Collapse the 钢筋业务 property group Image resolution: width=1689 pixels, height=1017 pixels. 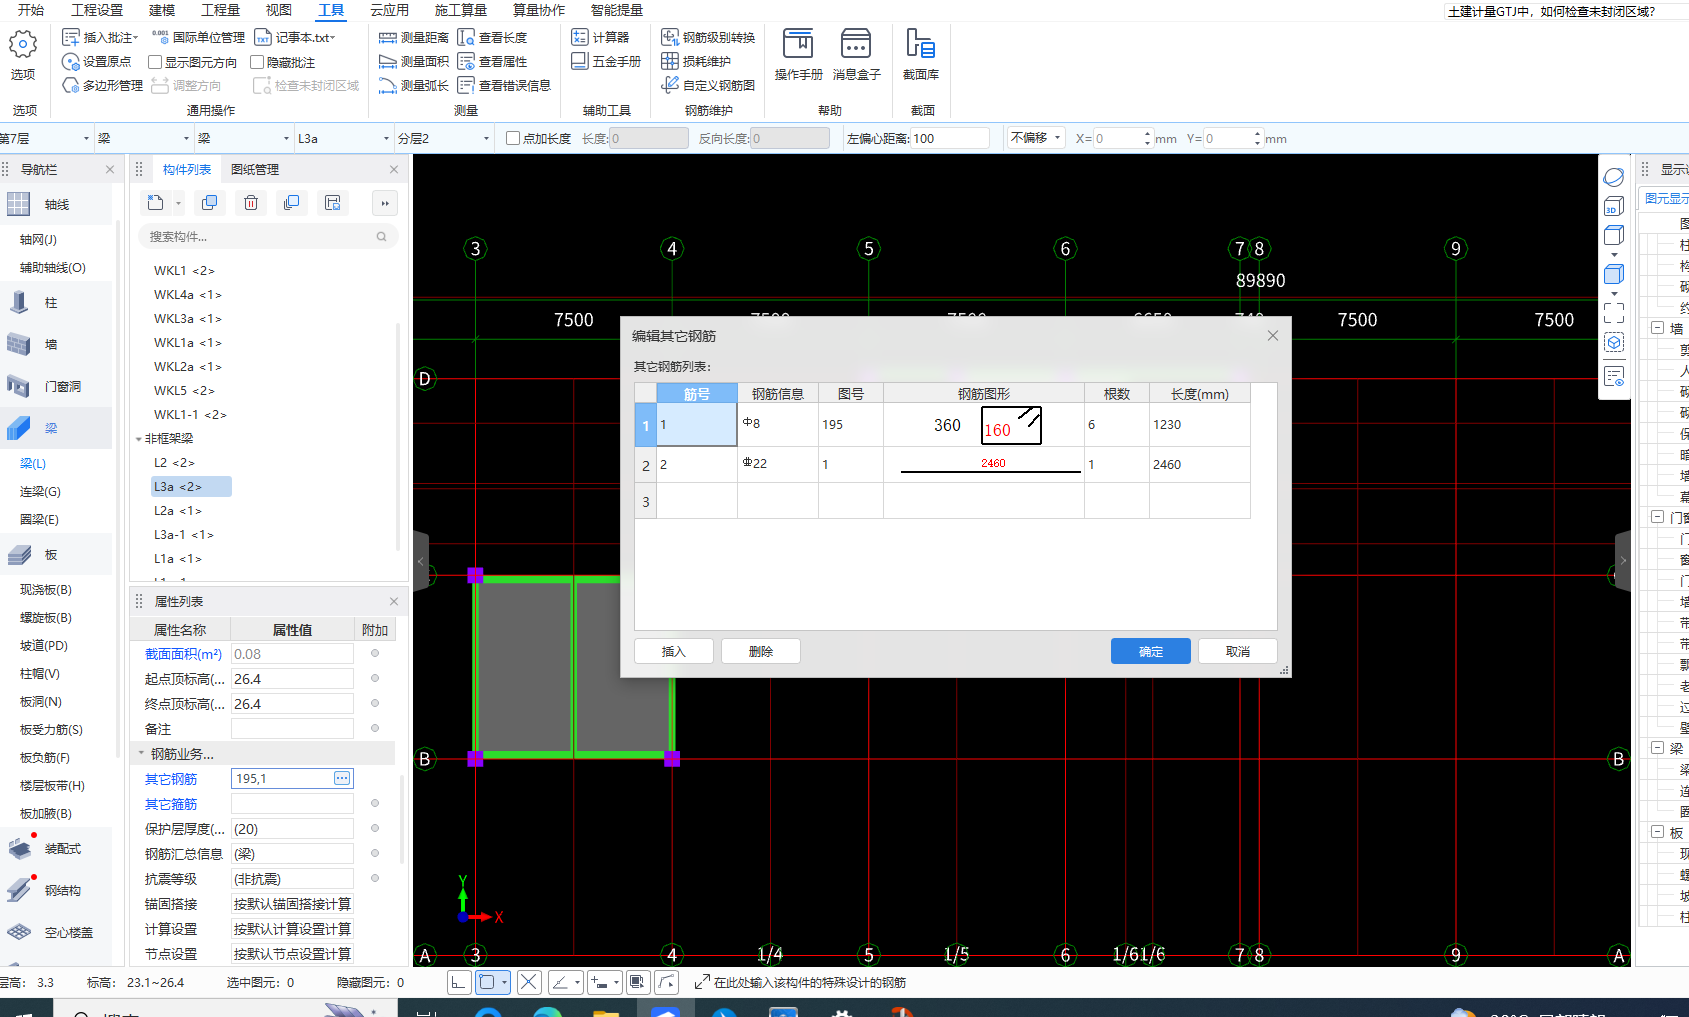[x=141, y=754]
